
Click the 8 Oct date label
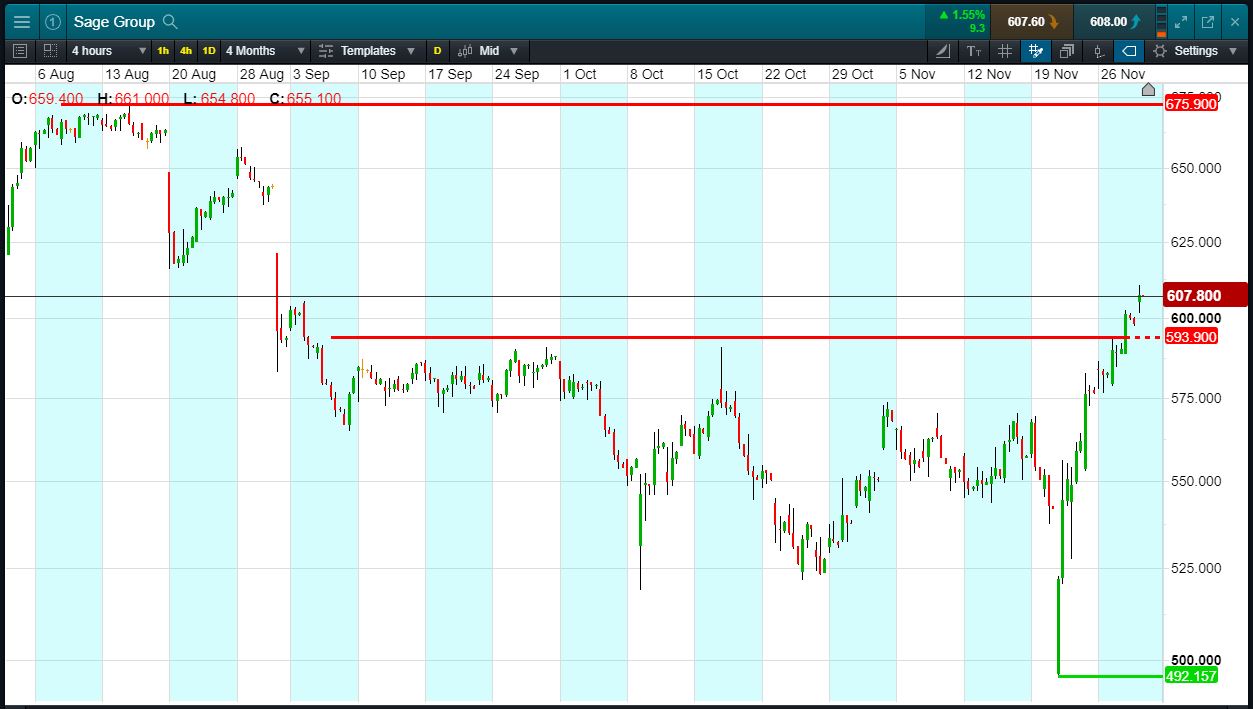[646, 74]
